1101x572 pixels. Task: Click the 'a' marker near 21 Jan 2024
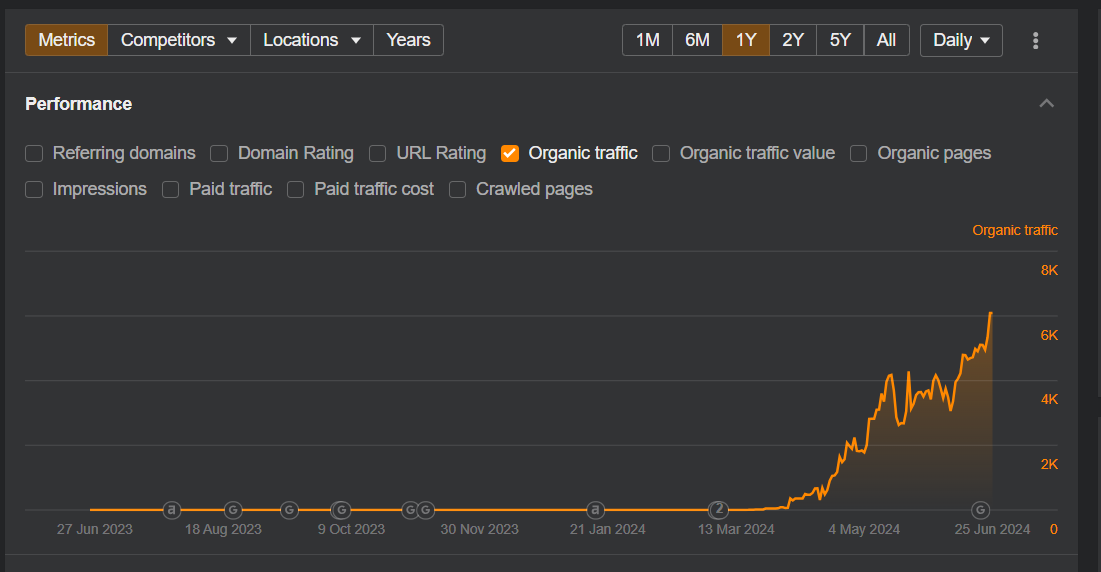(x=595, y=510)
